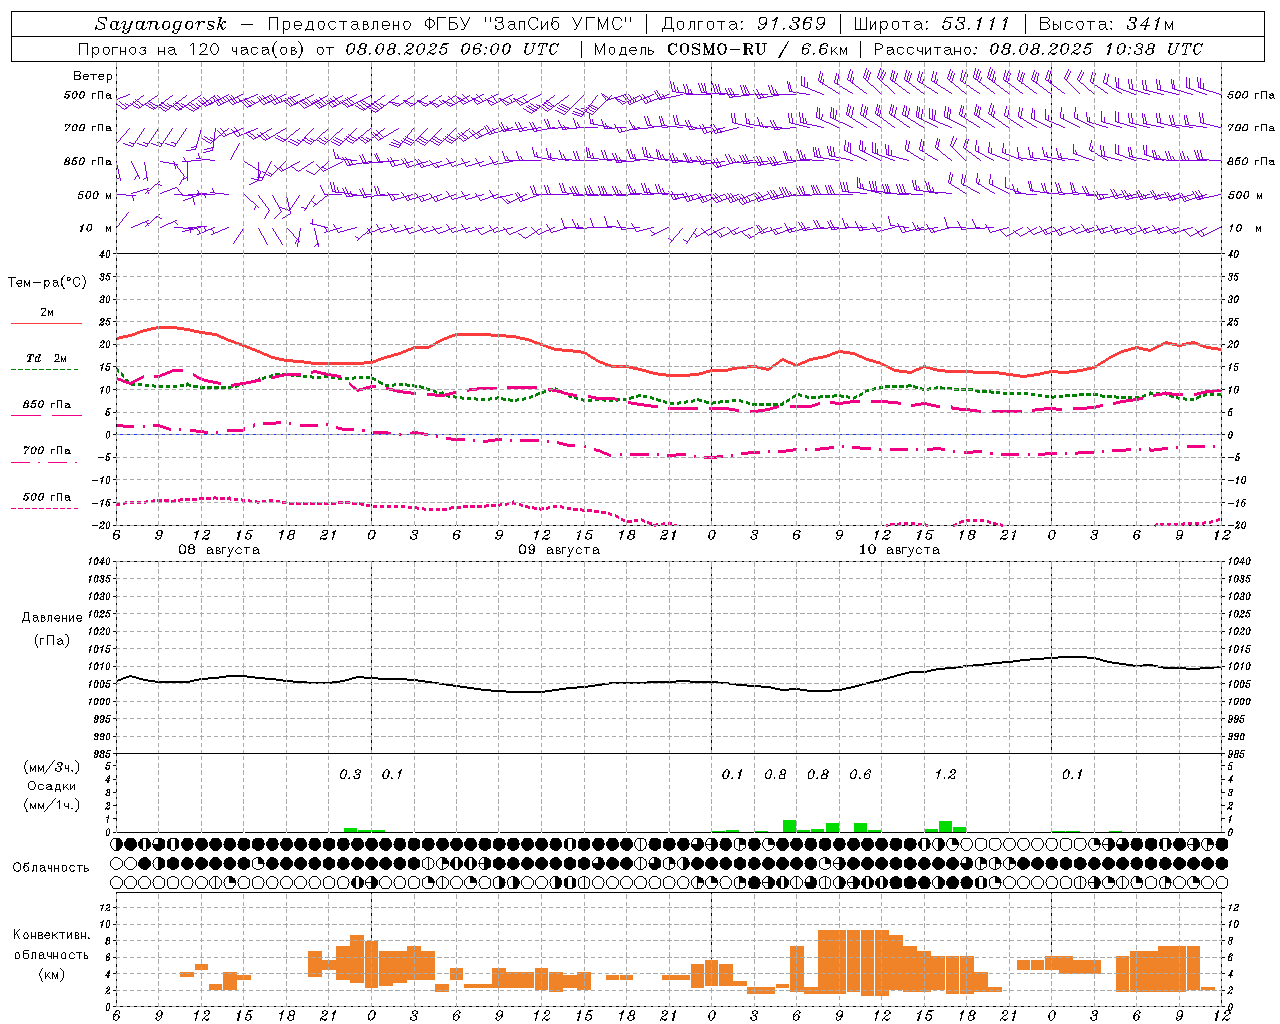
Task: Click the '2м' temperature legend label
Action: 47,313
